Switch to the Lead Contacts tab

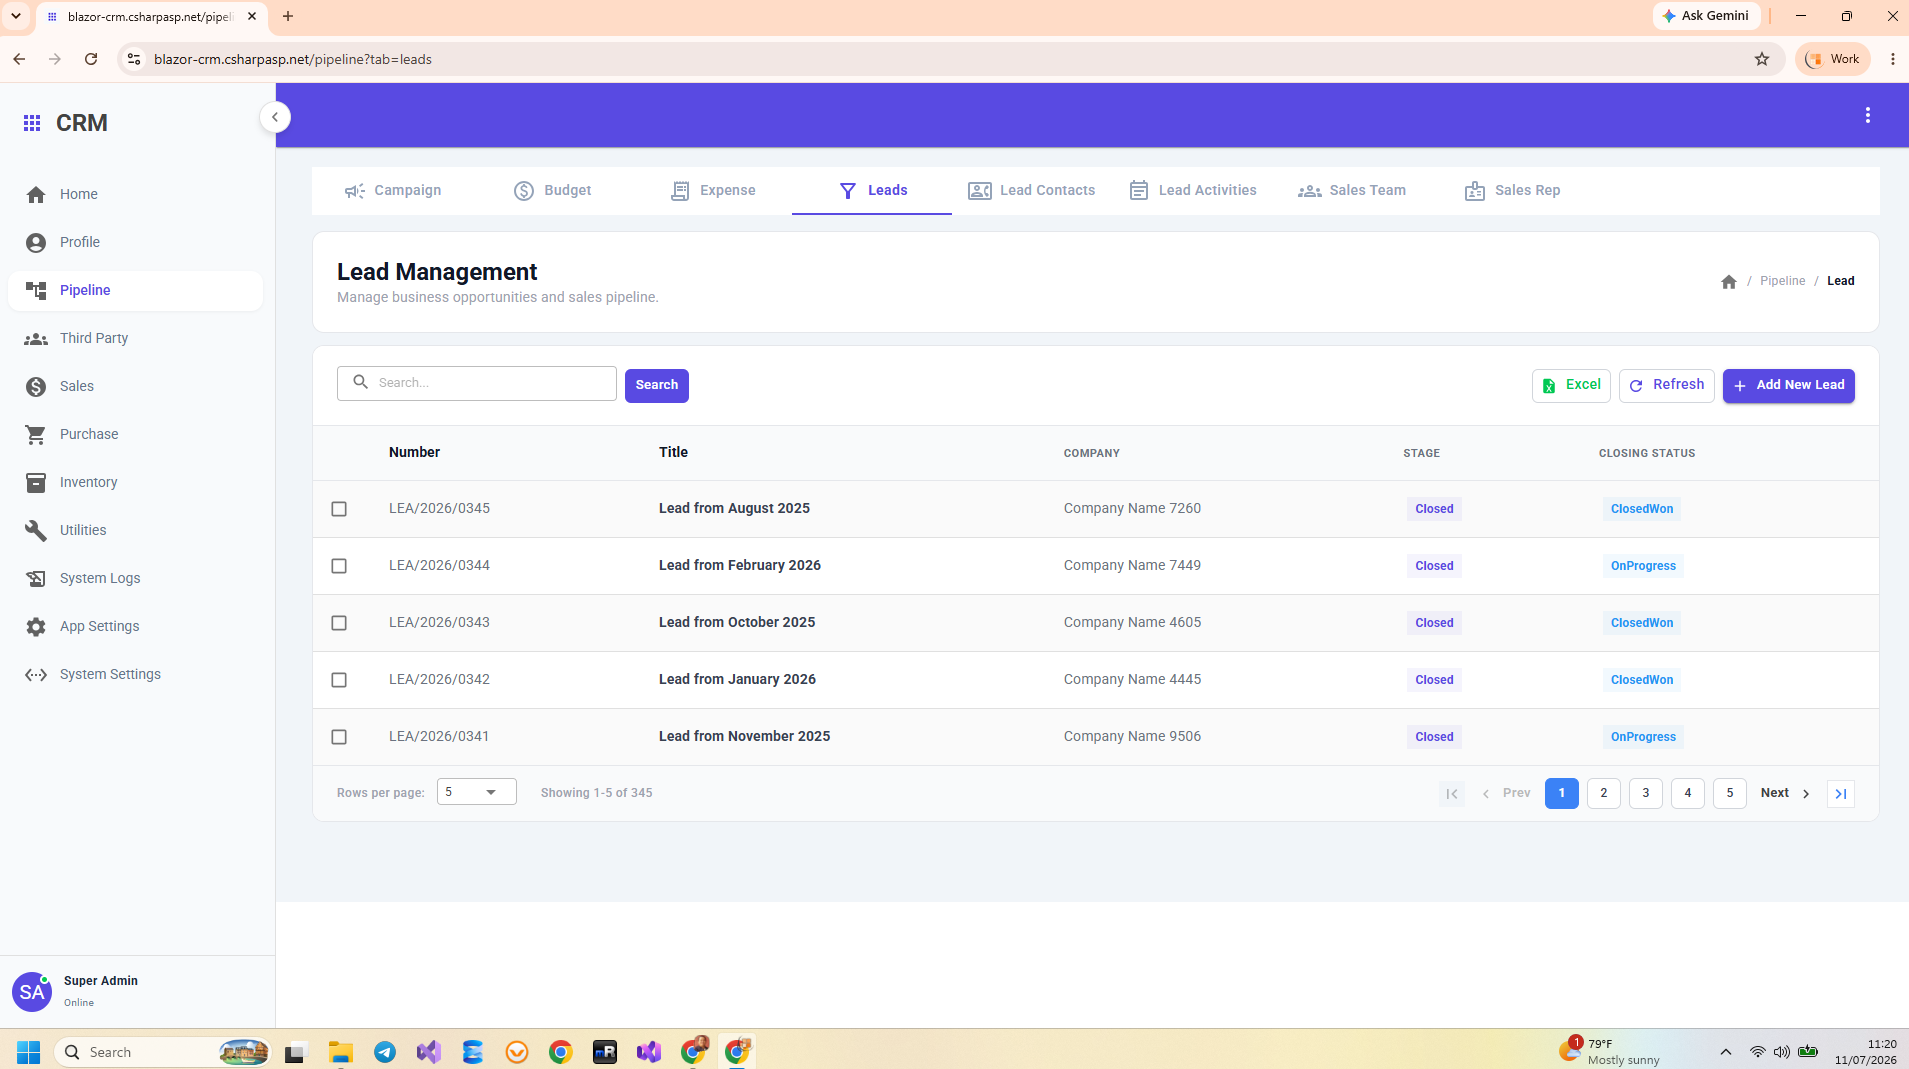click(1032, 191)
